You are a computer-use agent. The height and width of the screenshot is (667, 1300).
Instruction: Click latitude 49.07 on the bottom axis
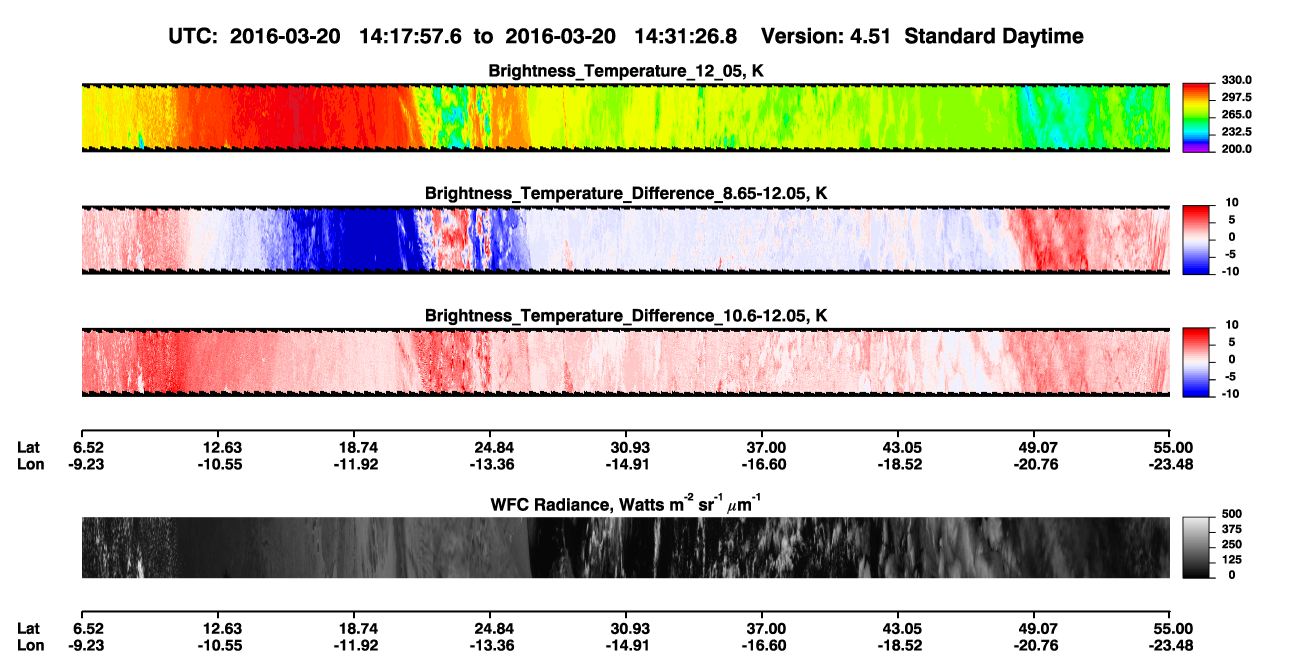(x=1037, y=629)
